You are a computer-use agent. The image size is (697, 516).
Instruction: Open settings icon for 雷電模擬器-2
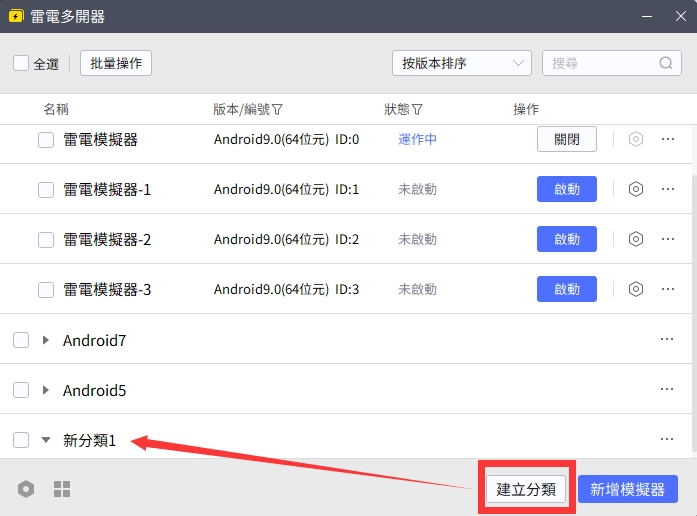[636, 239]
